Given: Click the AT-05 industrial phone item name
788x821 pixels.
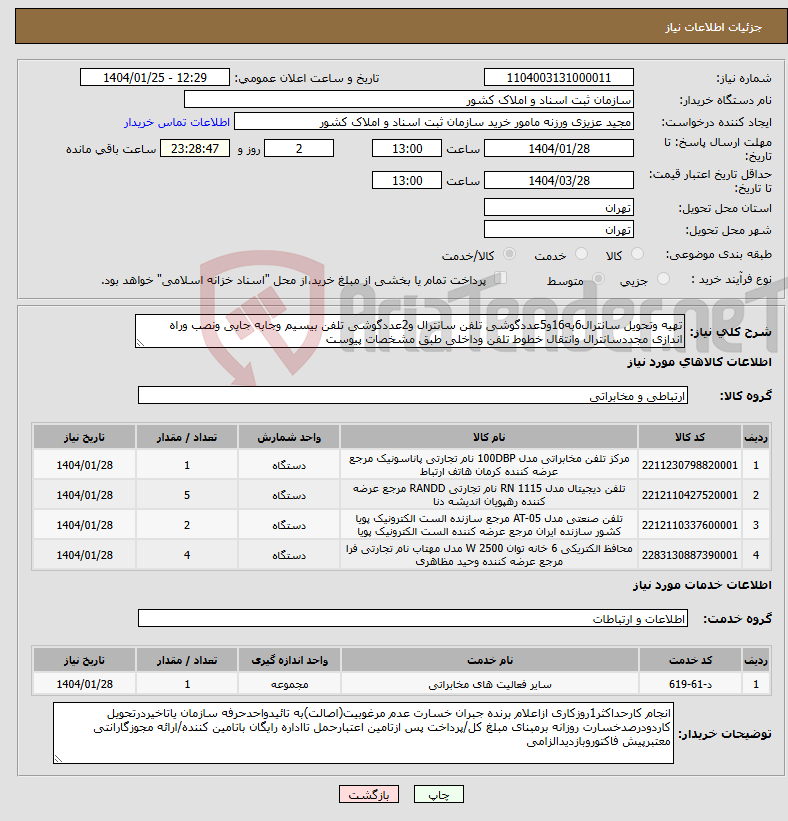Looking at the screenshot, I should pos(489,525).
